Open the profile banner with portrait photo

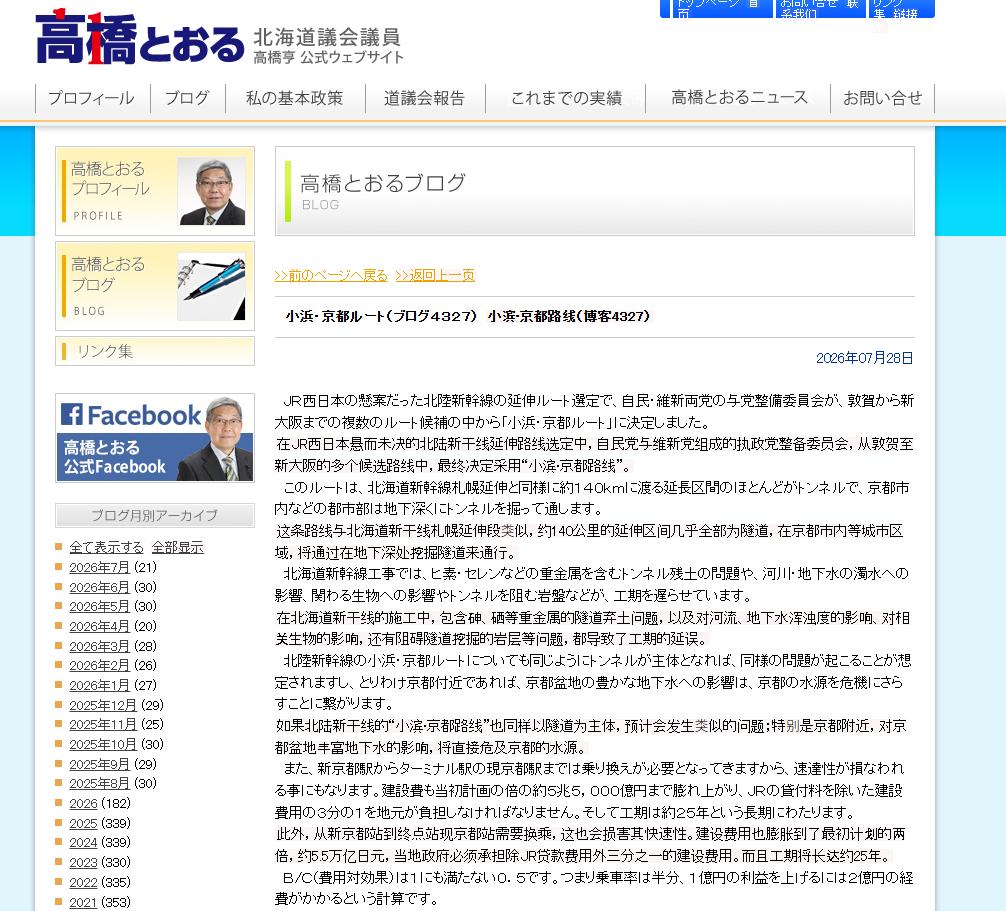tap(155, 191)
